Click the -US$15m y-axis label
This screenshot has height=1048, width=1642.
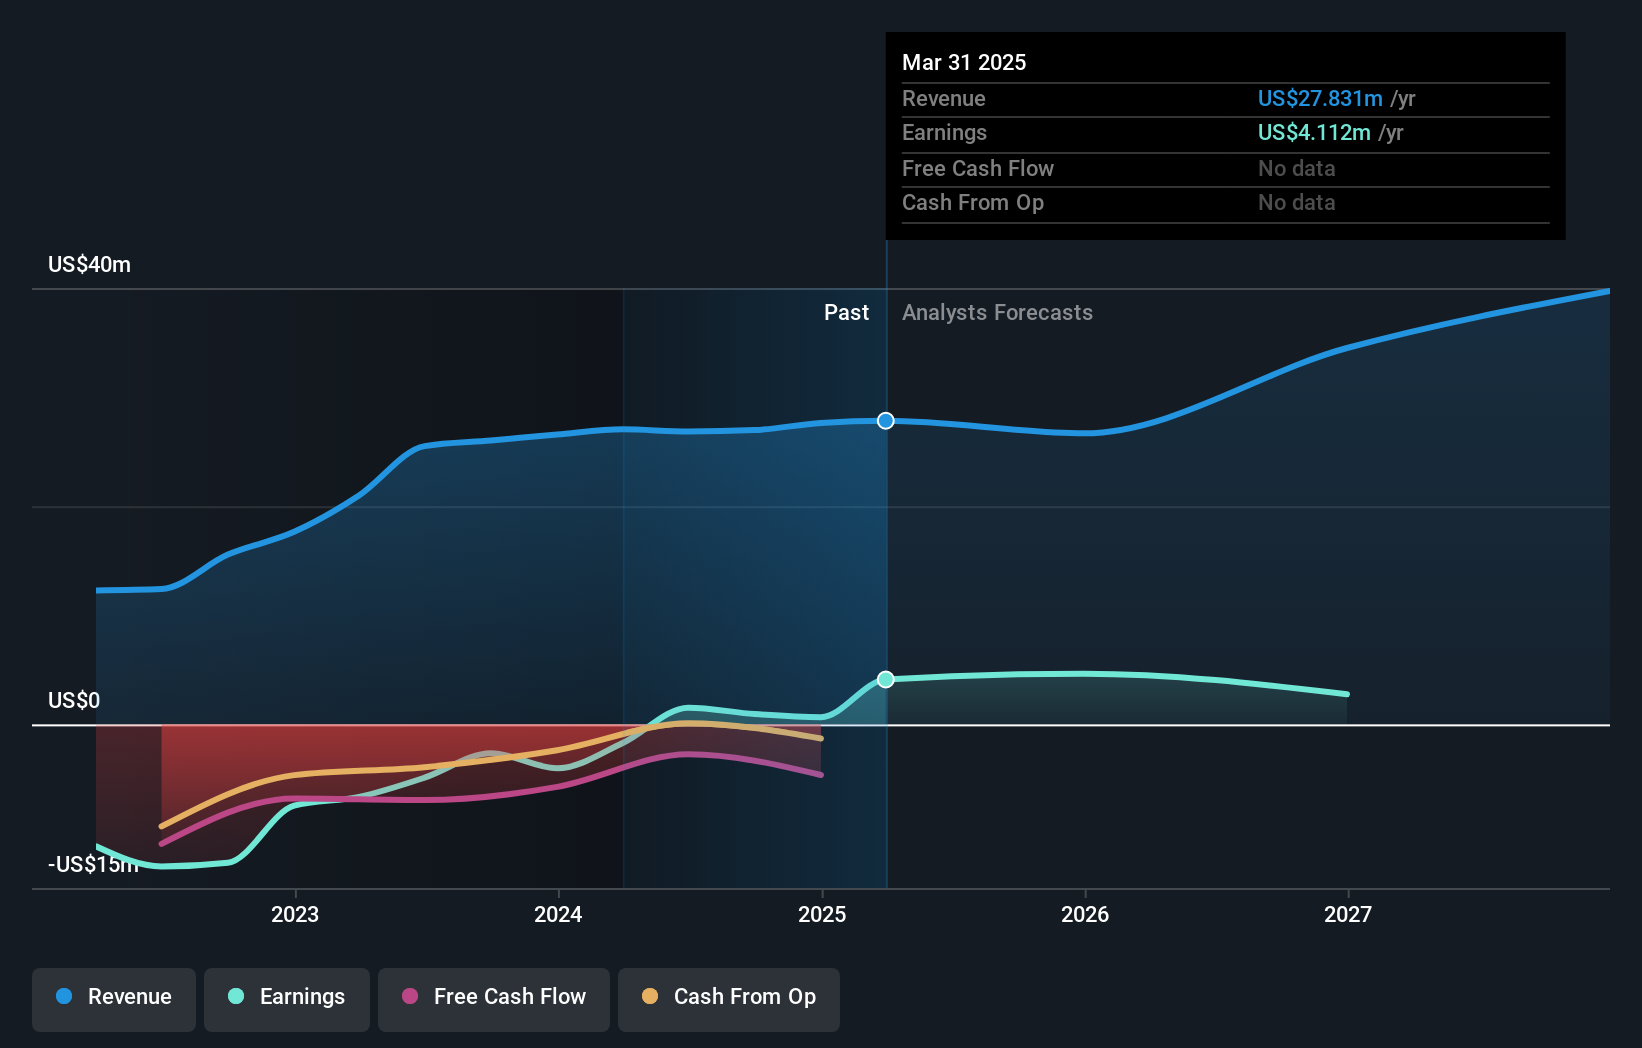click(93, 864)
